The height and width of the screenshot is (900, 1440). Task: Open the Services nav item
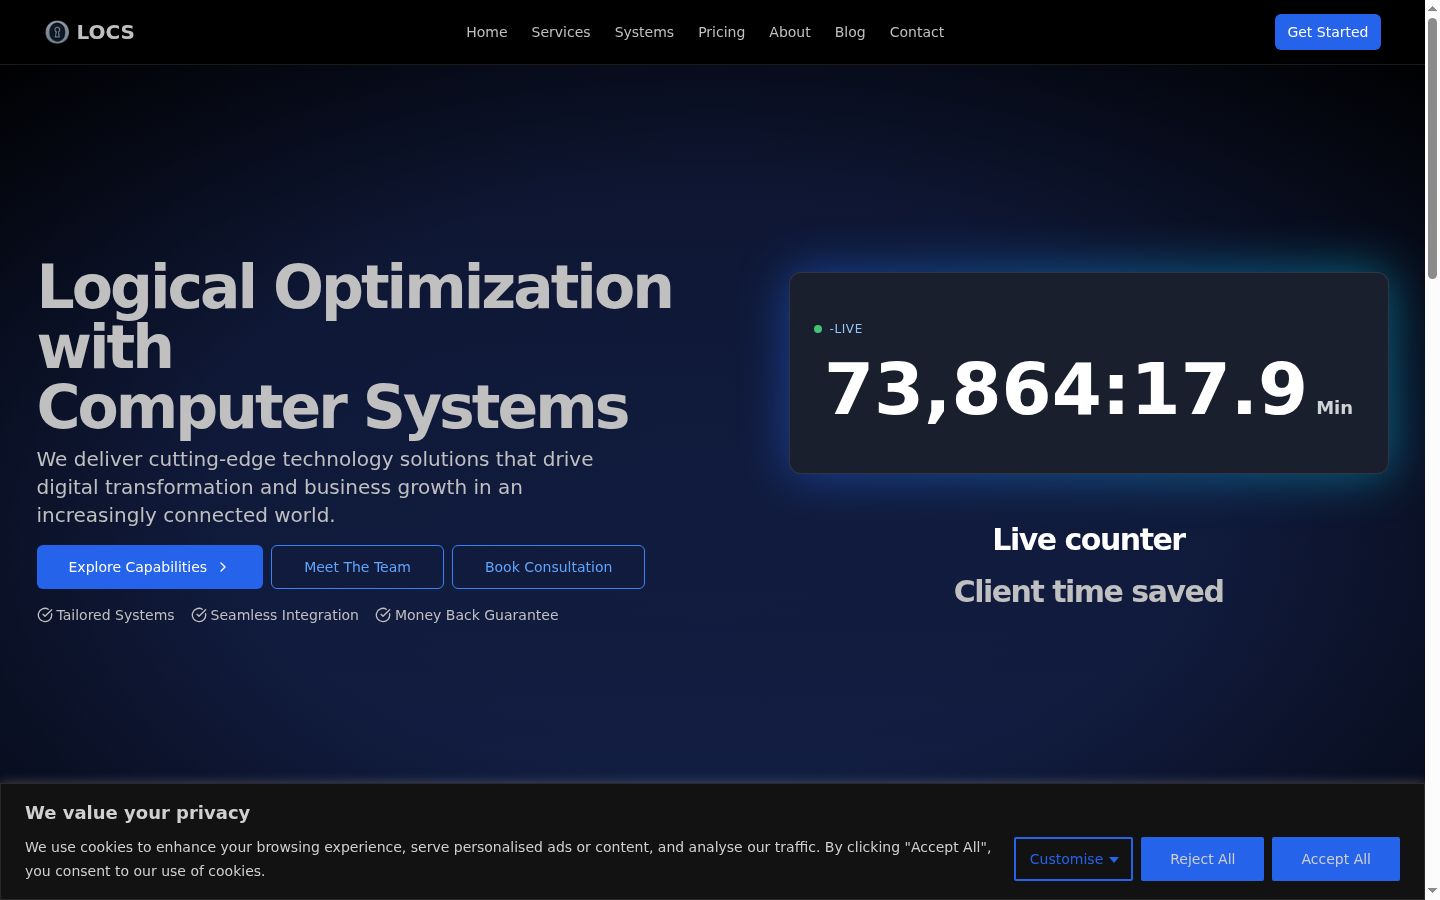tap(561, 32)
